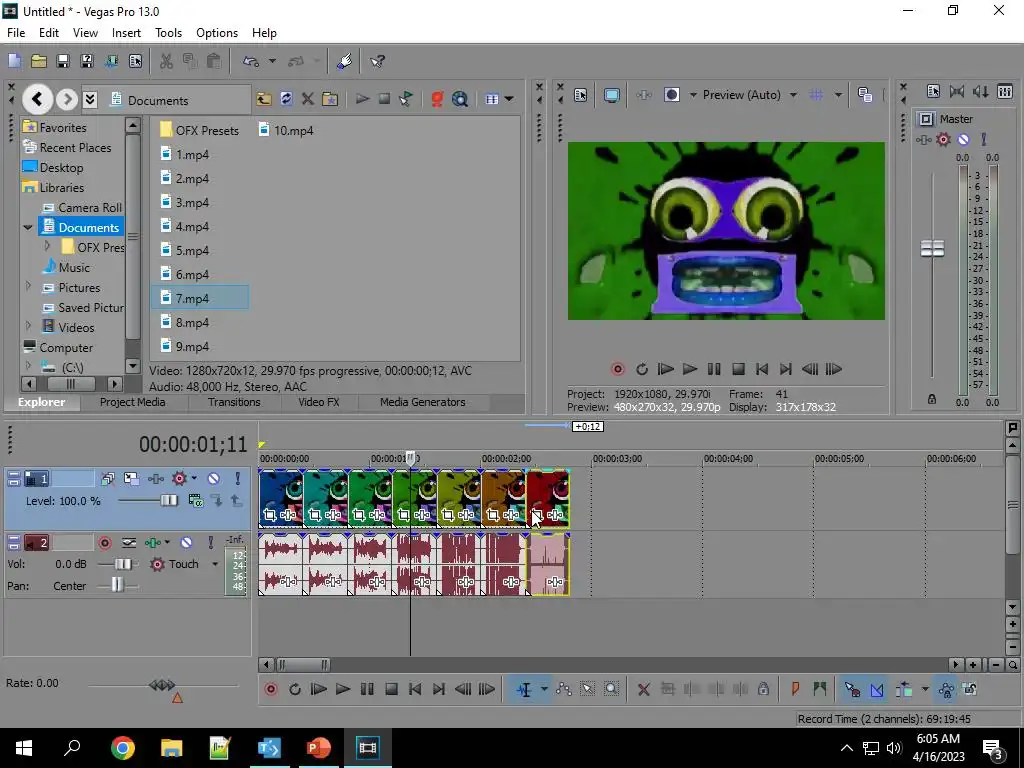Viewport: 1024px width, 768px height.
Task: Open the Preview (Auto) quality dropdown
Action: (793, 95)
